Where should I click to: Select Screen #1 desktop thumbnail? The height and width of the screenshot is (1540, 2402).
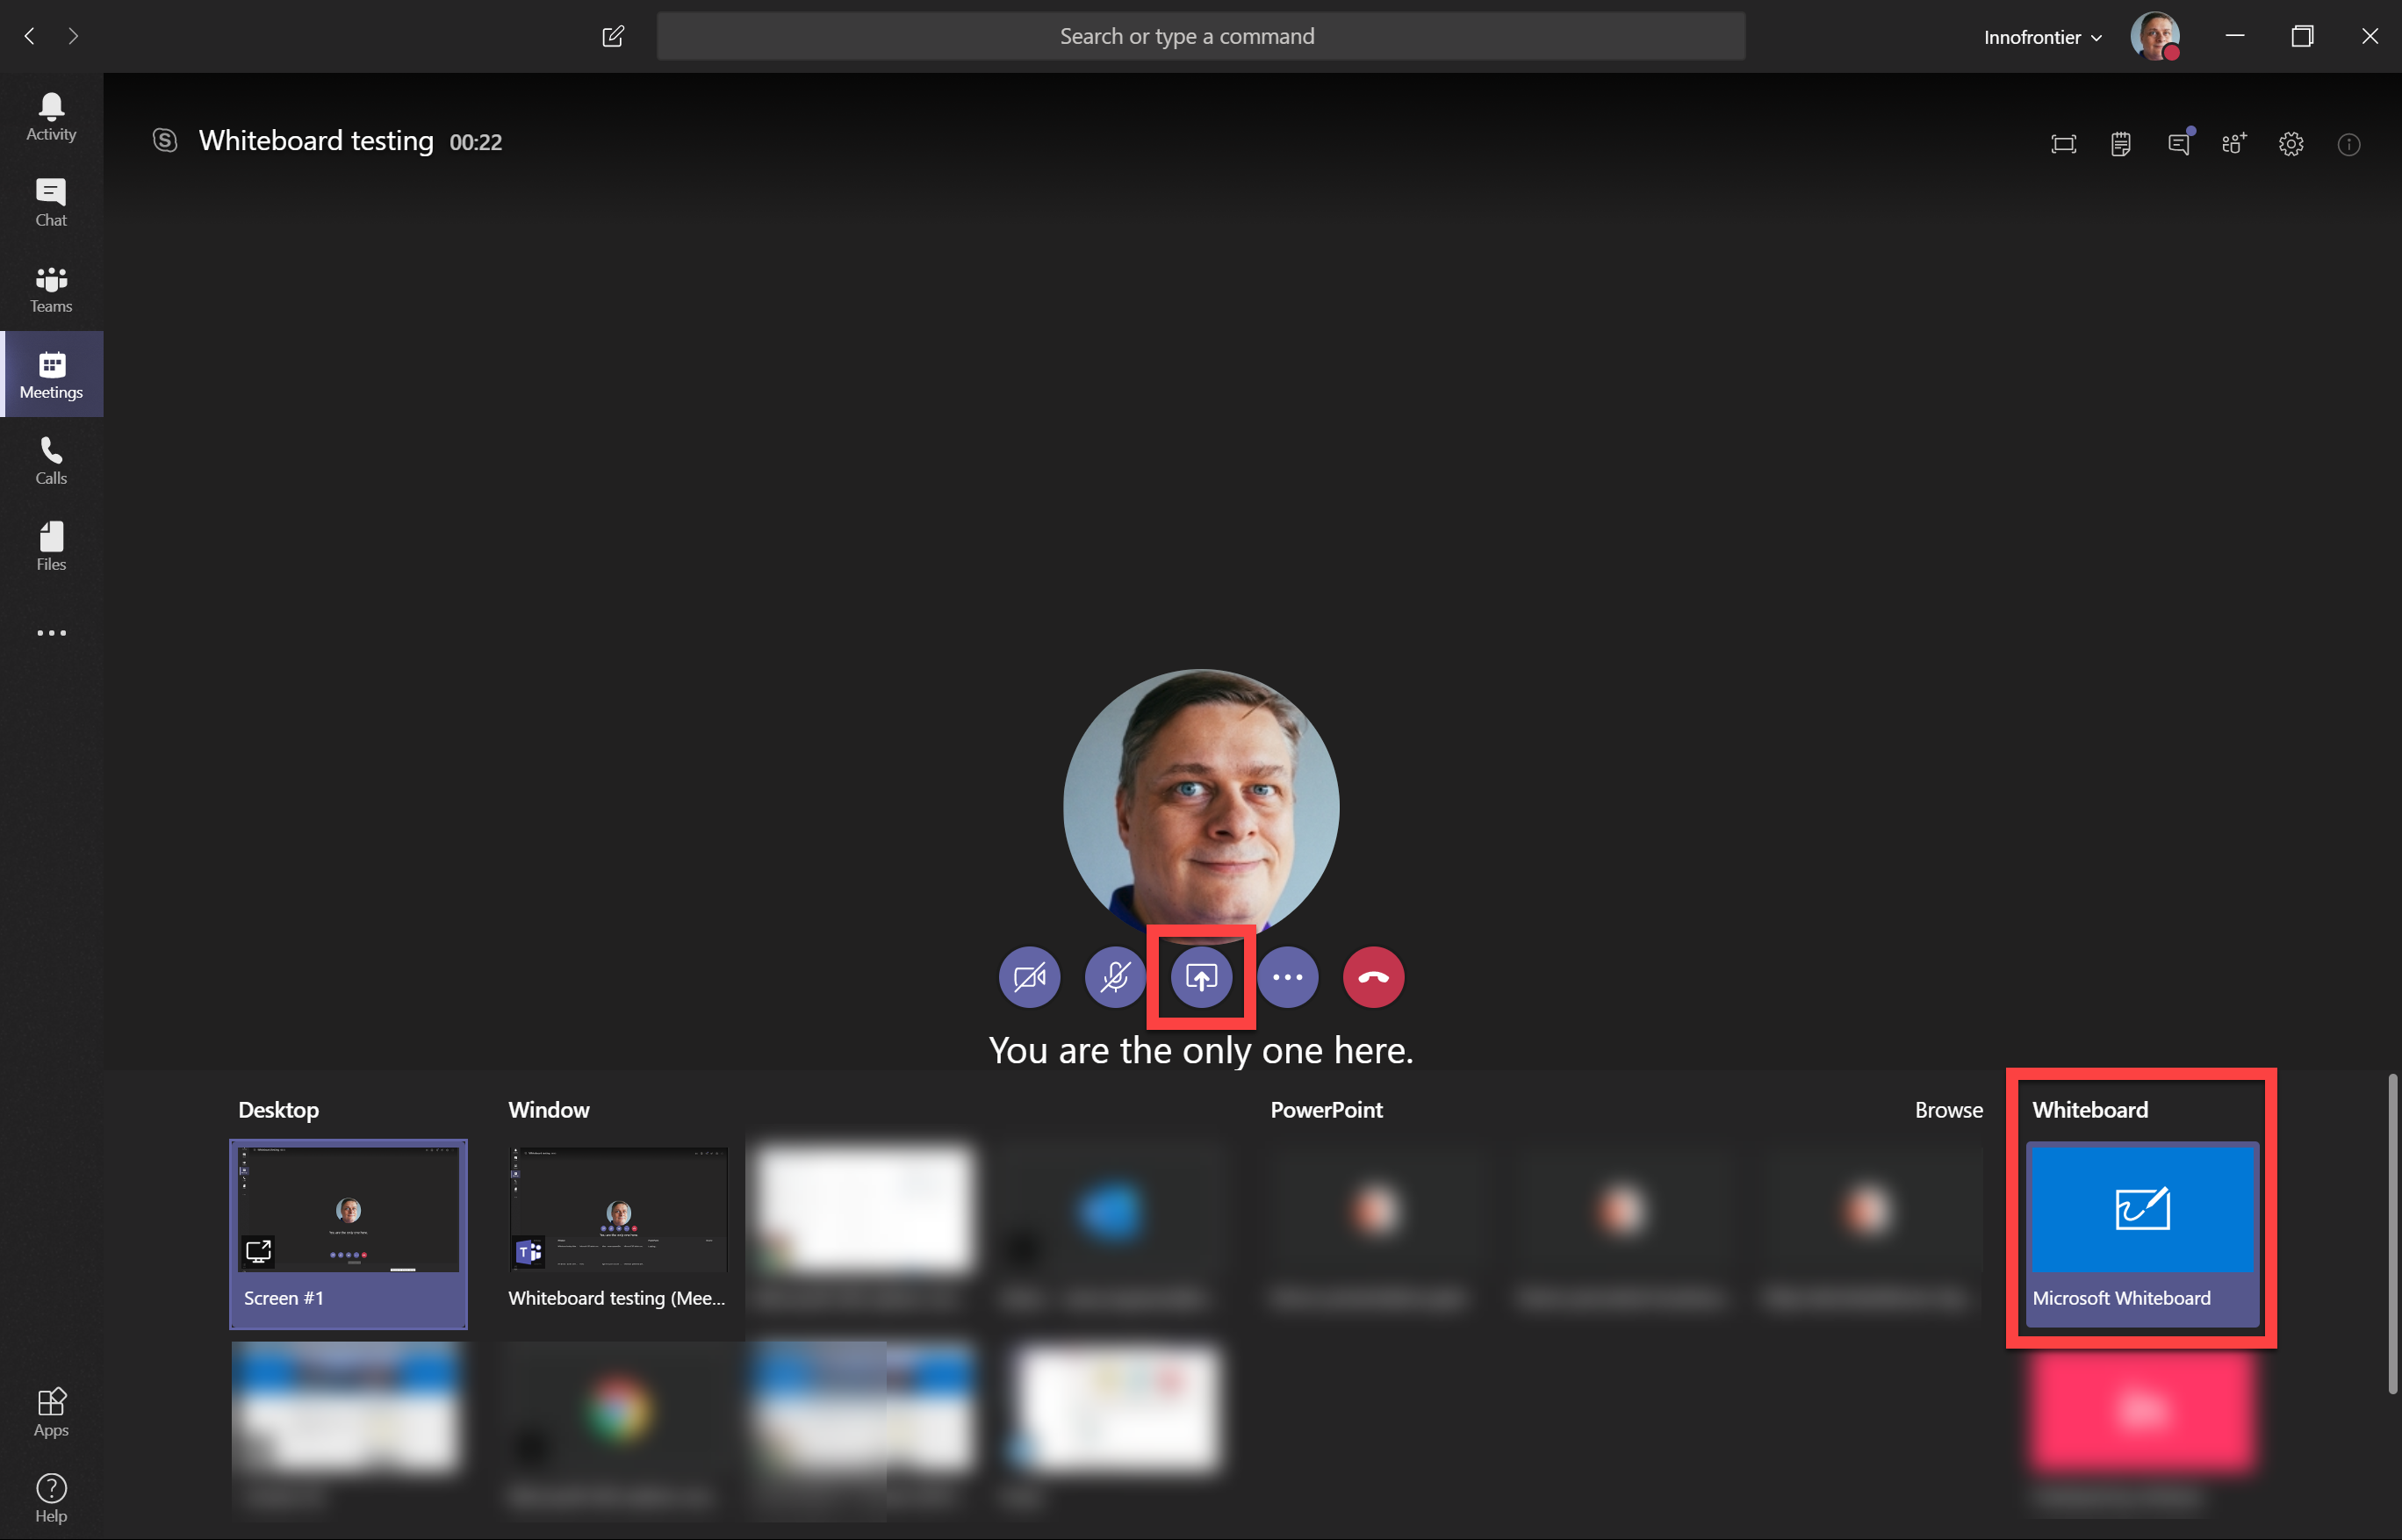pos(348,1232)
